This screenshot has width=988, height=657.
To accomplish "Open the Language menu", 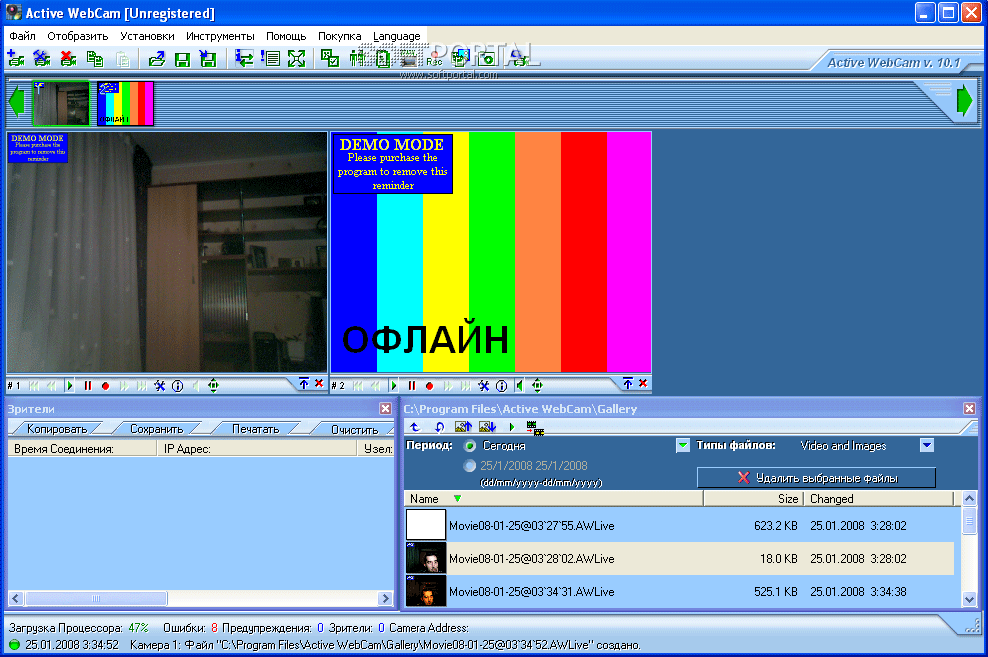I will [x=396, y=36].
